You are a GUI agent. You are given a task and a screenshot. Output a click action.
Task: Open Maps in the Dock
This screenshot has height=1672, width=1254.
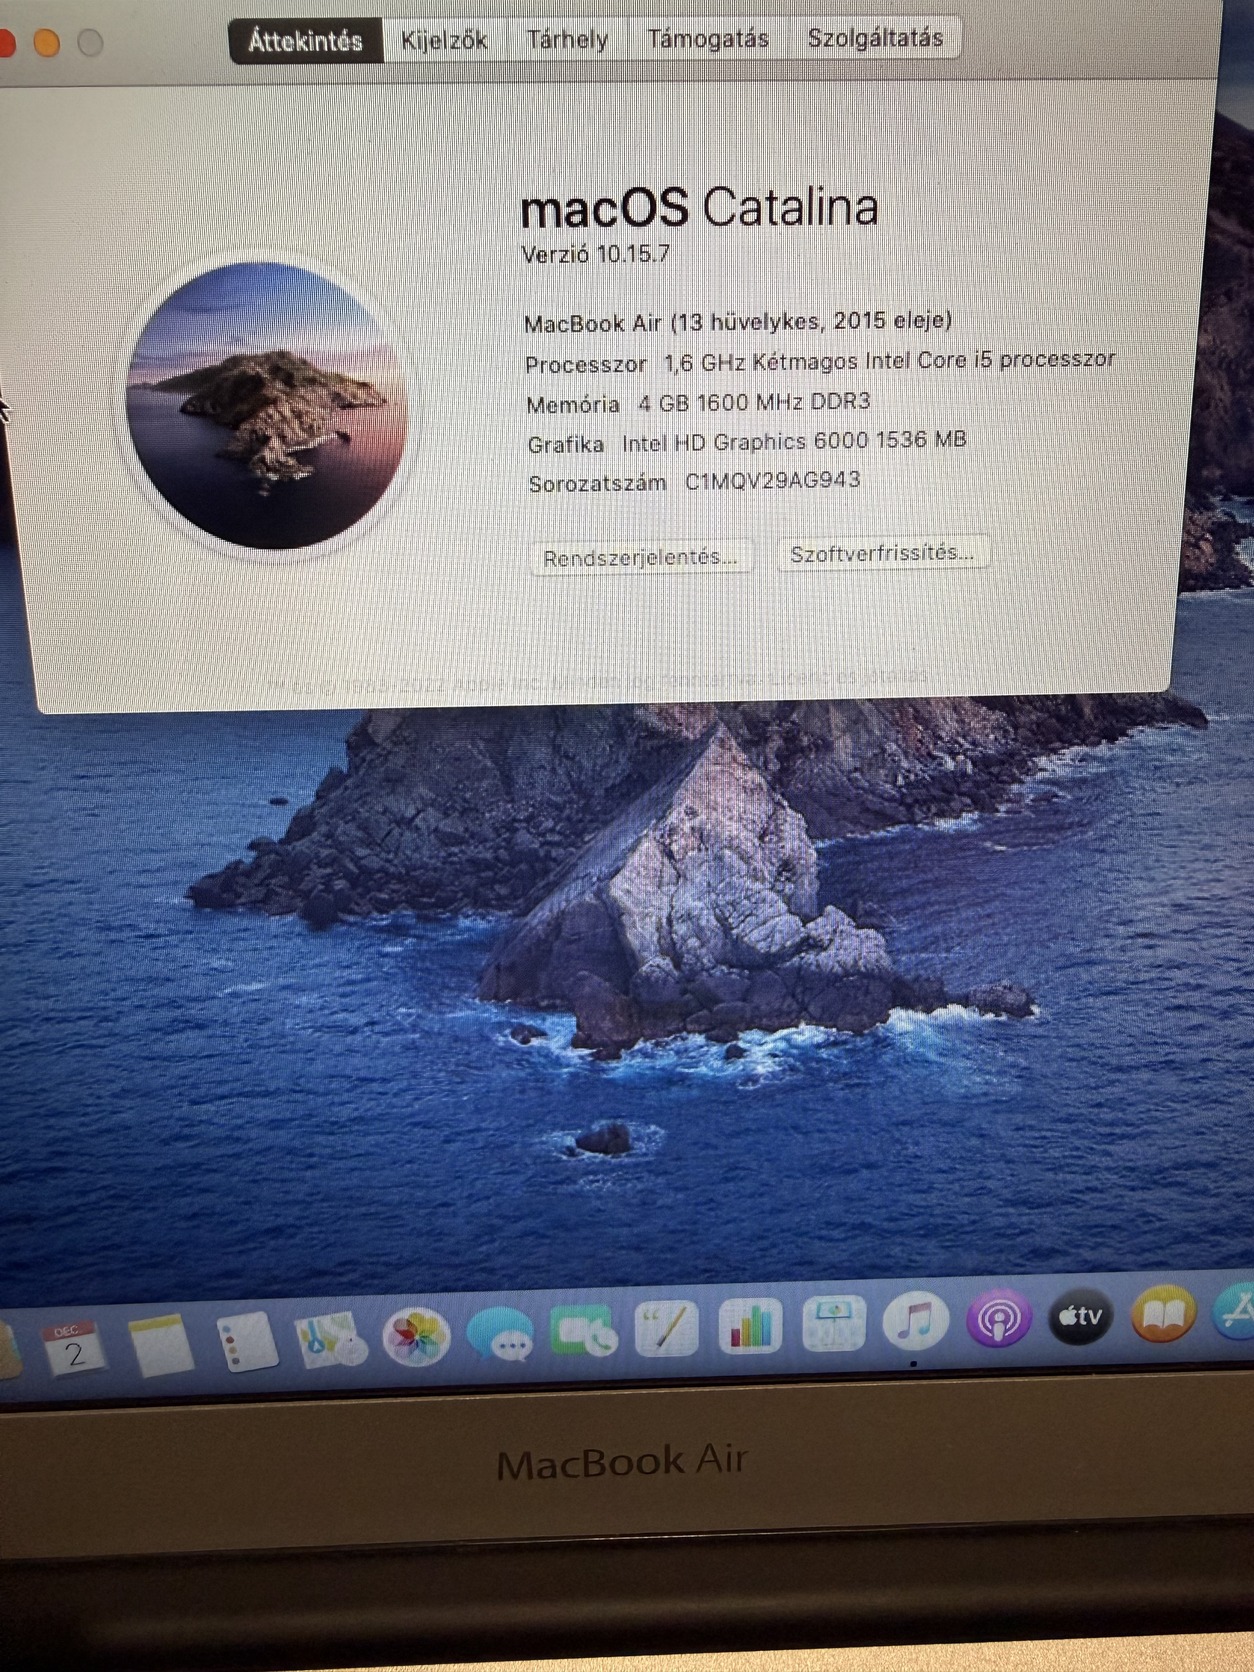click(330, 1338)
